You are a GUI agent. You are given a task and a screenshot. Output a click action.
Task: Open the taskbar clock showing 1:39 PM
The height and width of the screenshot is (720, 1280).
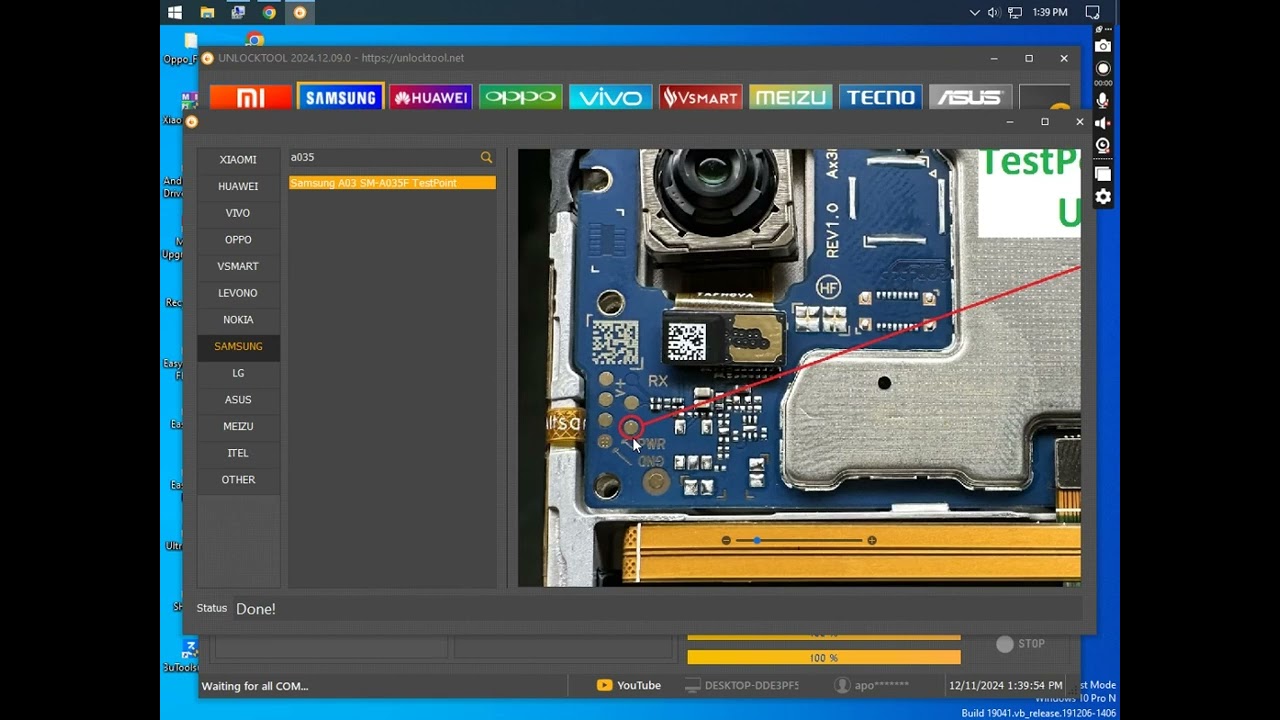[x=1050, y=12]
